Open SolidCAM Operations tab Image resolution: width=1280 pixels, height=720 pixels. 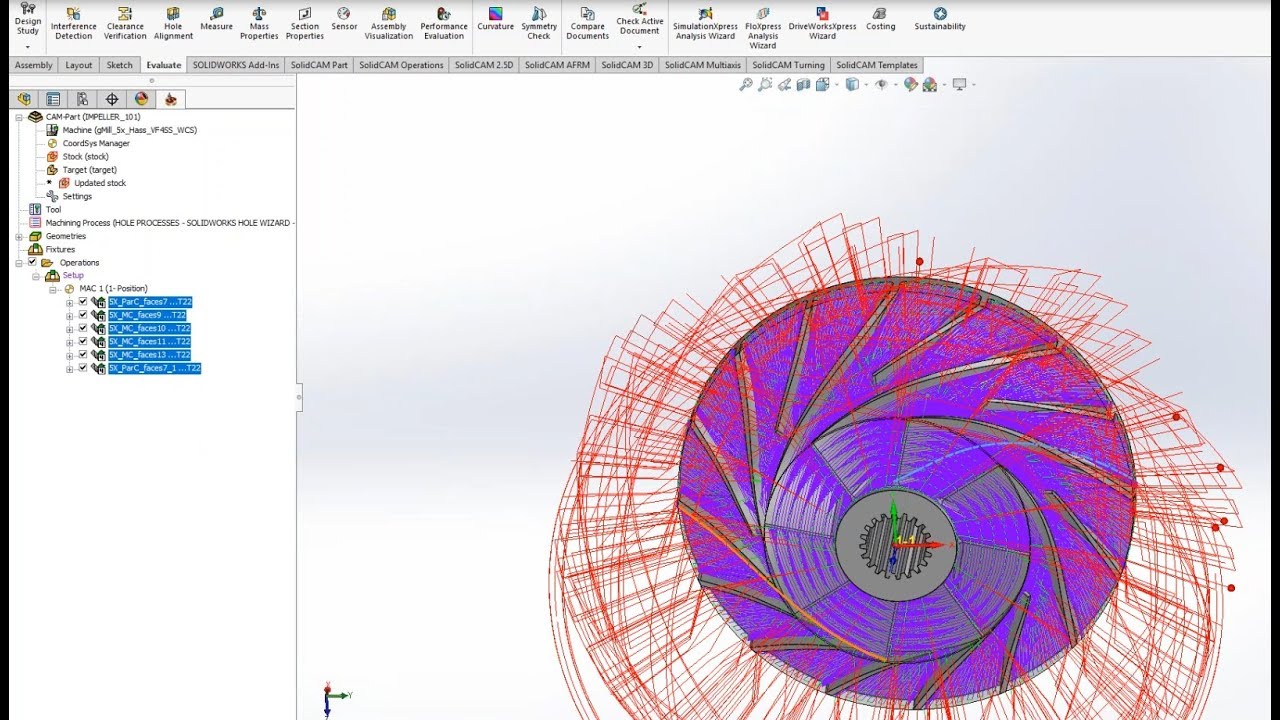coord(401,65)
